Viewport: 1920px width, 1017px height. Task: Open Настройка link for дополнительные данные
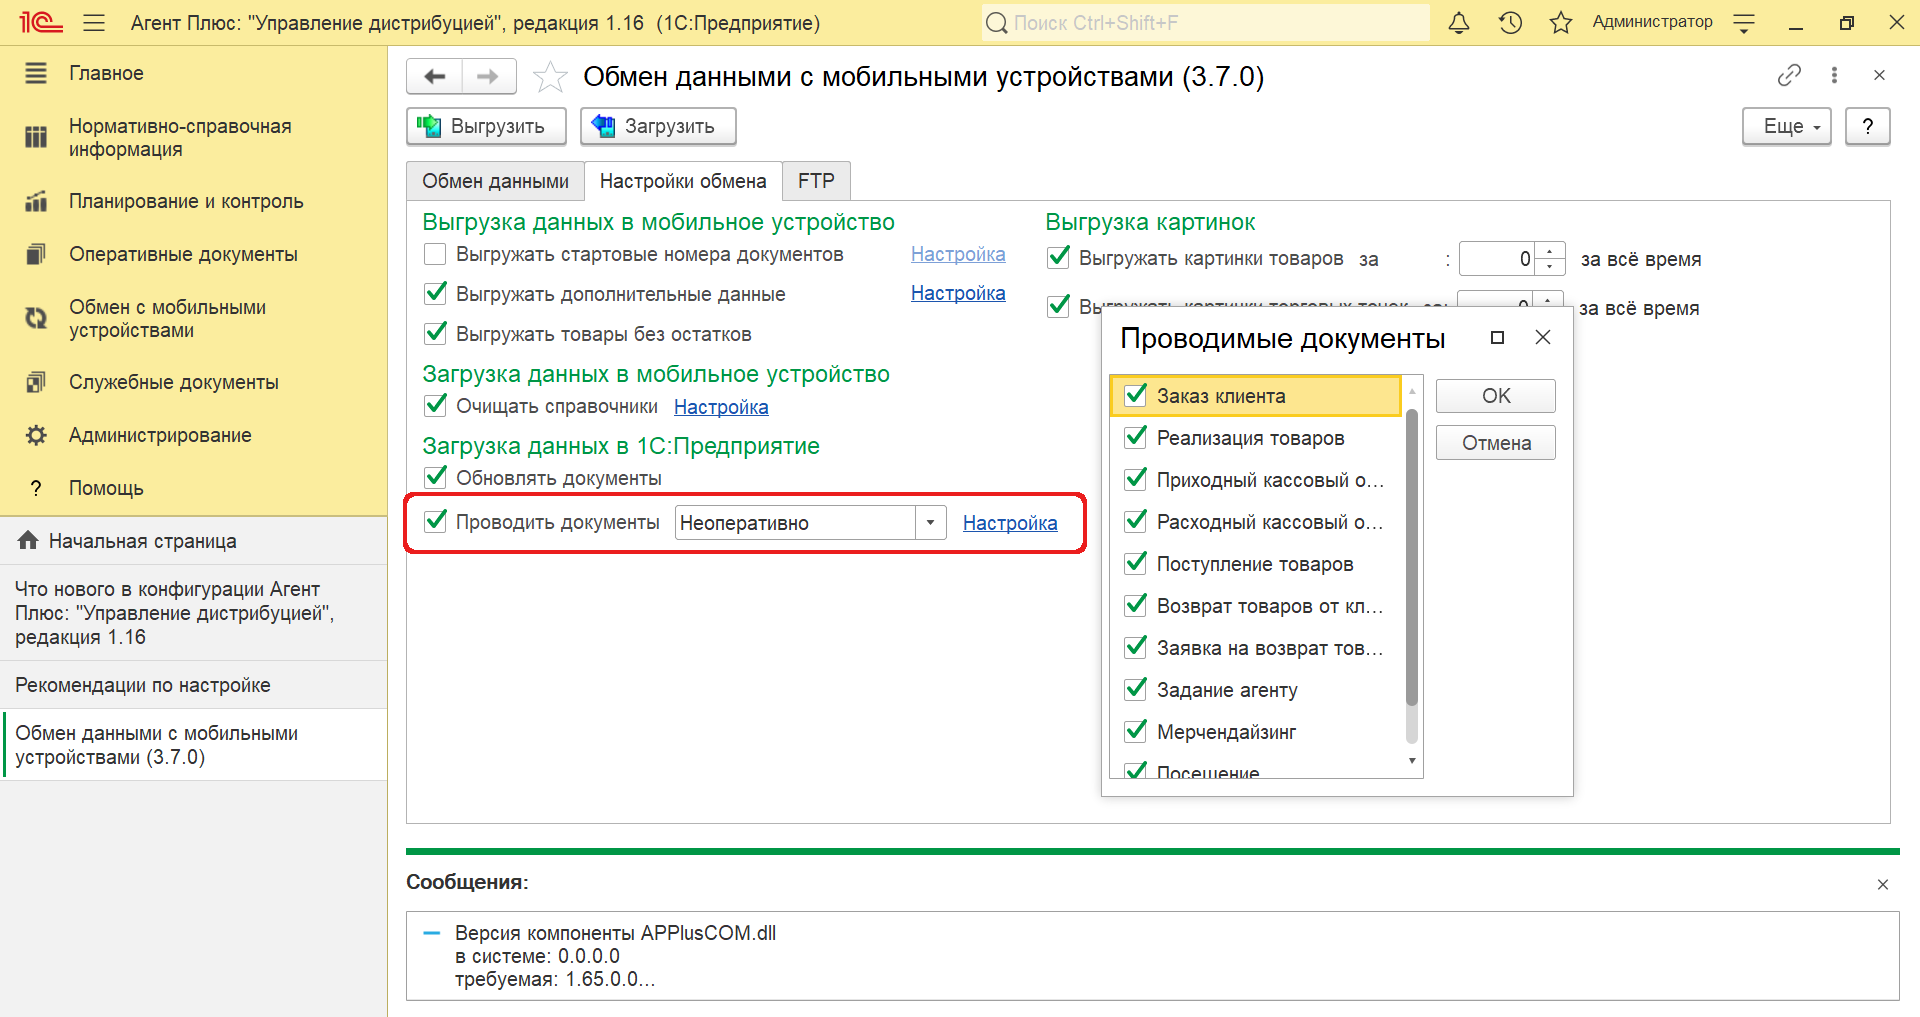click(x=958, y=293)
